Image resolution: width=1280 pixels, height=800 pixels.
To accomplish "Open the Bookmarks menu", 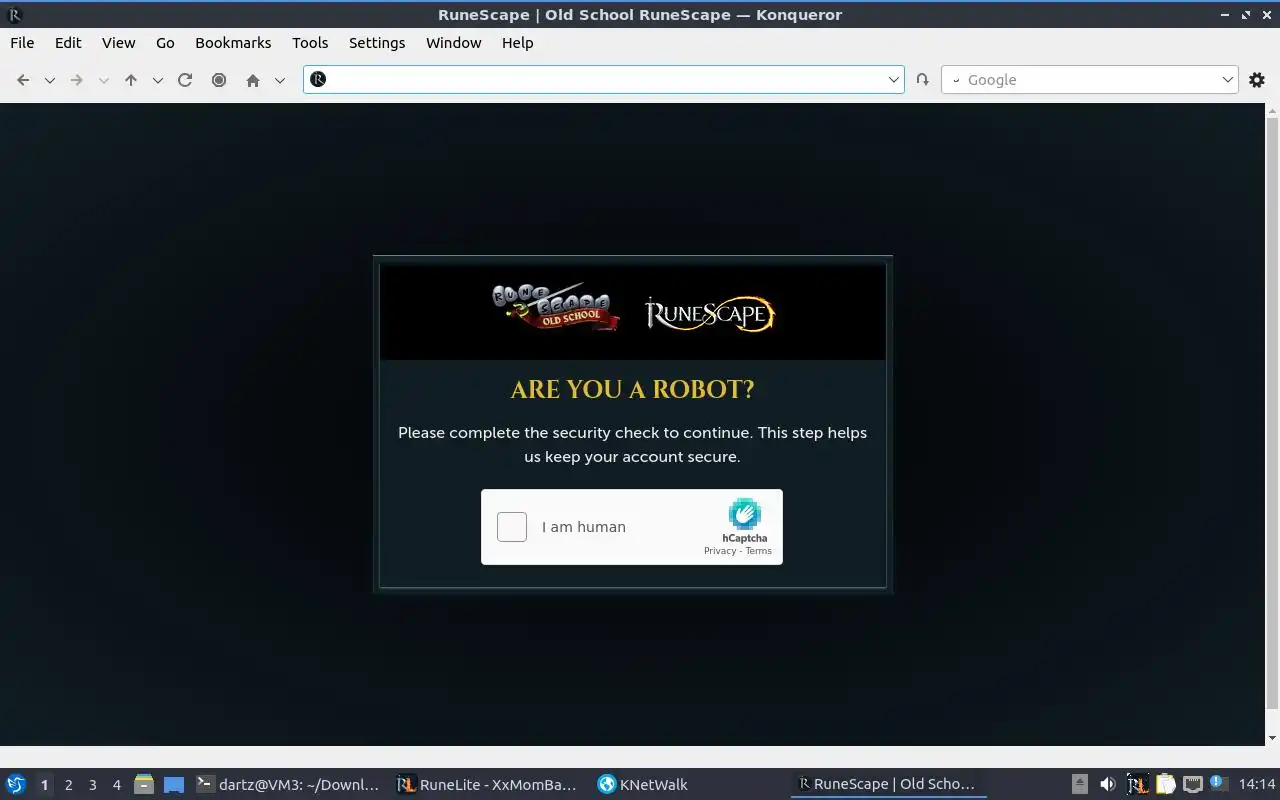I will [x=233, y=43].
